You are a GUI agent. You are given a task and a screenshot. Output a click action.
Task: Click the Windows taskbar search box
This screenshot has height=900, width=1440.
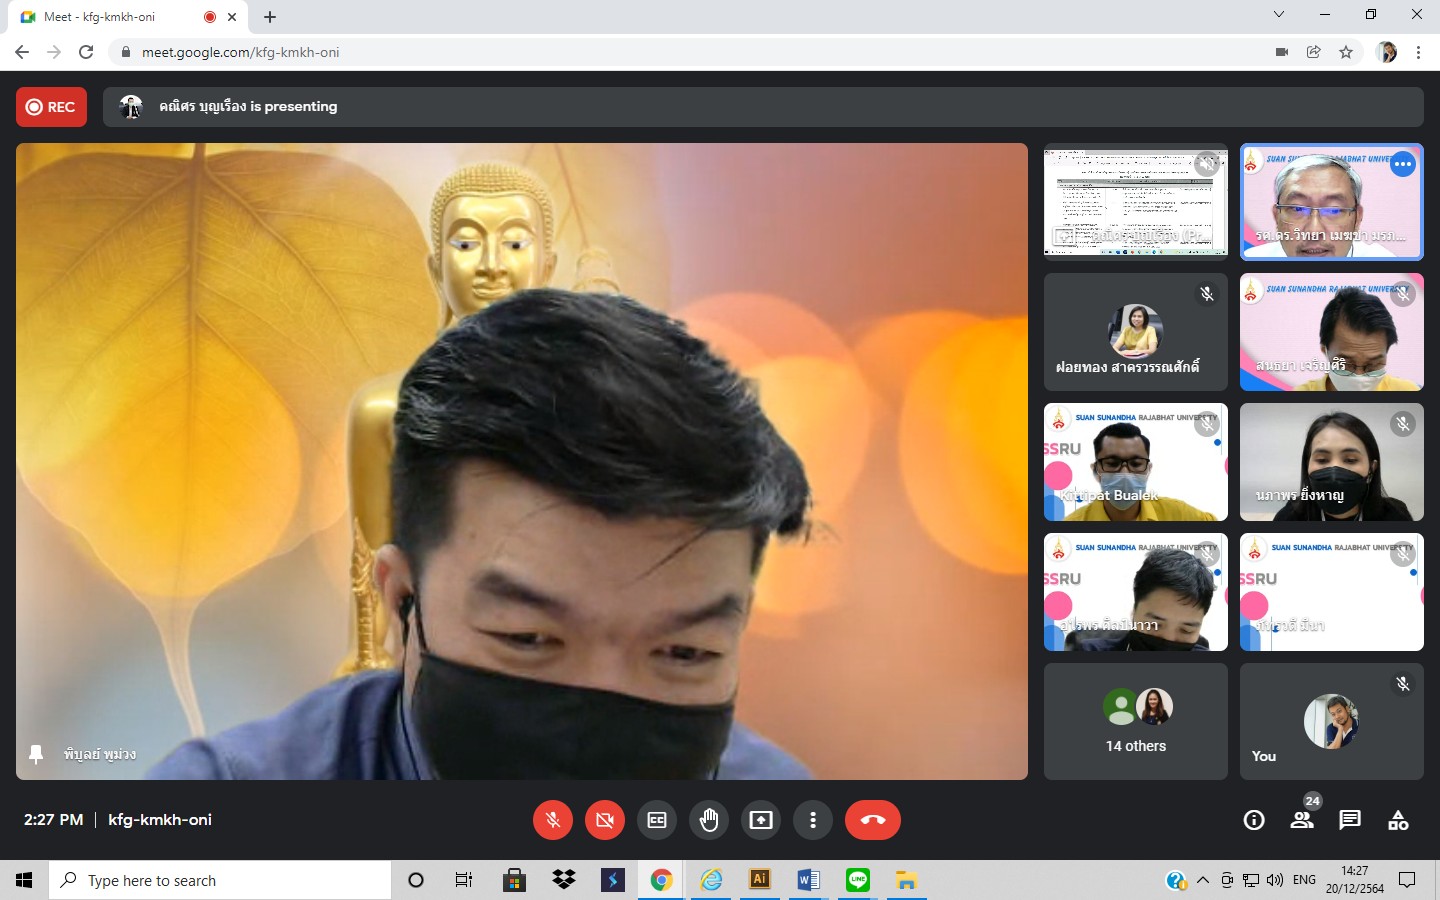coord(220,880)
